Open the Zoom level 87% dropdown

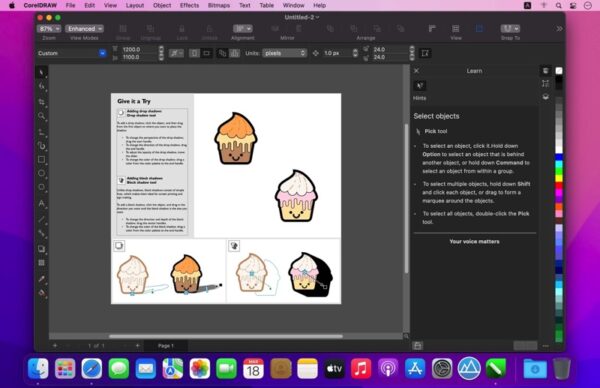(x=49, y=29)
